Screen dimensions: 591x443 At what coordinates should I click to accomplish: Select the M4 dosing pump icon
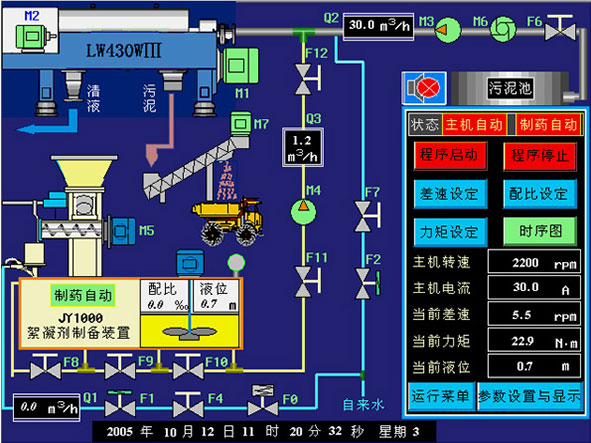pyautogui.click(x=303, y=212)
